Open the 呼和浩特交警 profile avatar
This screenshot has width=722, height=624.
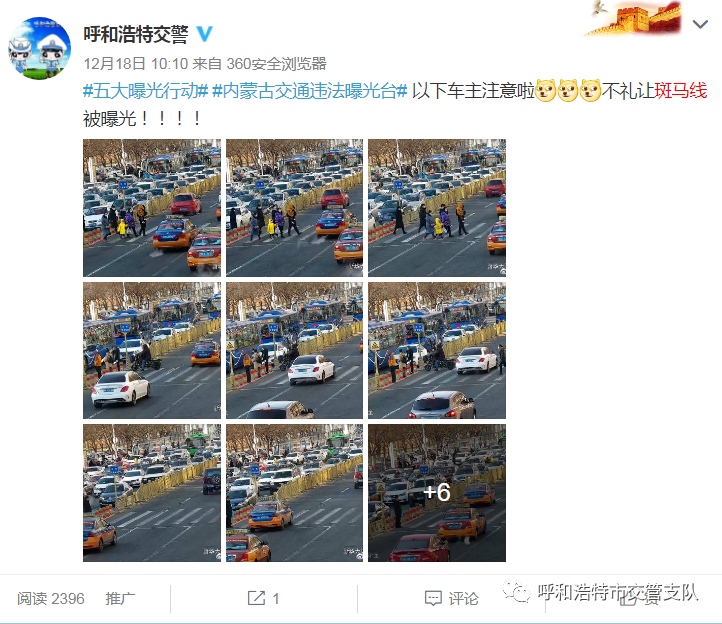[40, 48]
